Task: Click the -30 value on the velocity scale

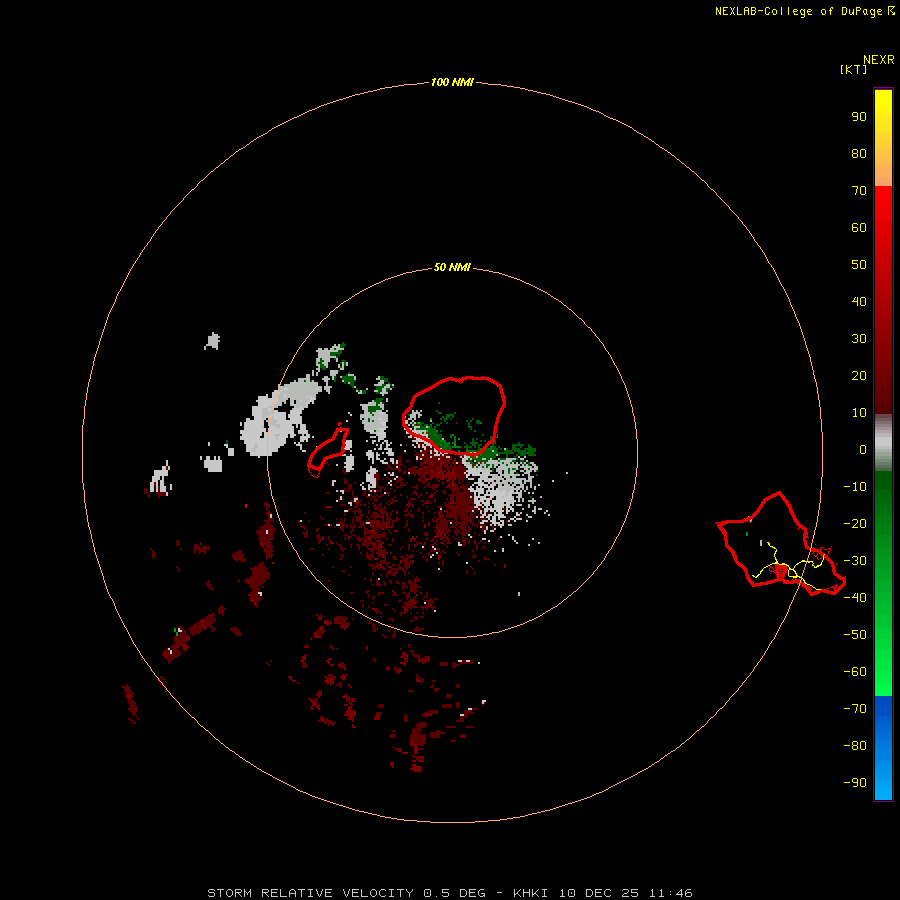Action: [x=855, y=561]
